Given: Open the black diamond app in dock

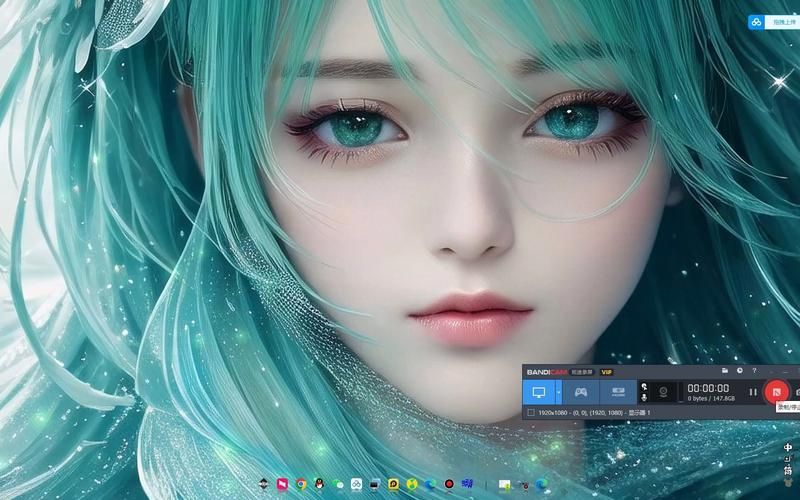Looking at the screenshot, I should click(263, 484).
